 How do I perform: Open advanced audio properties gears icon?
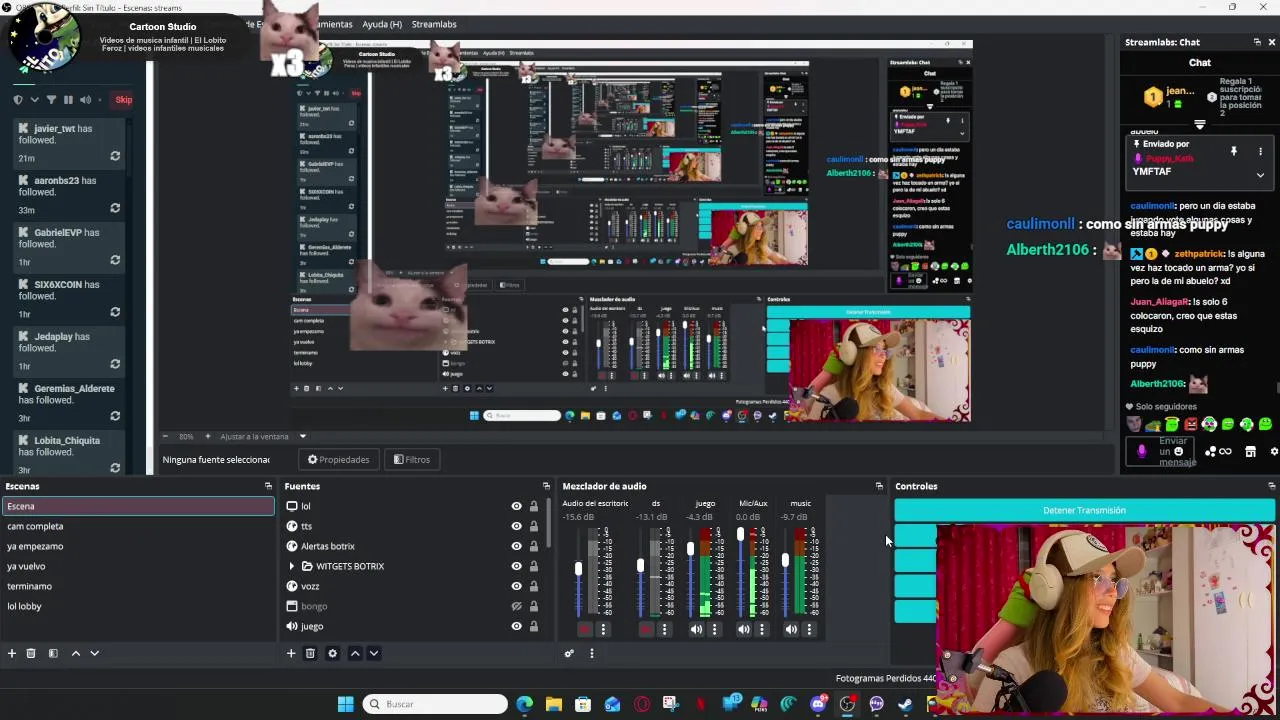pyautogui.click(x=569, y=653)
